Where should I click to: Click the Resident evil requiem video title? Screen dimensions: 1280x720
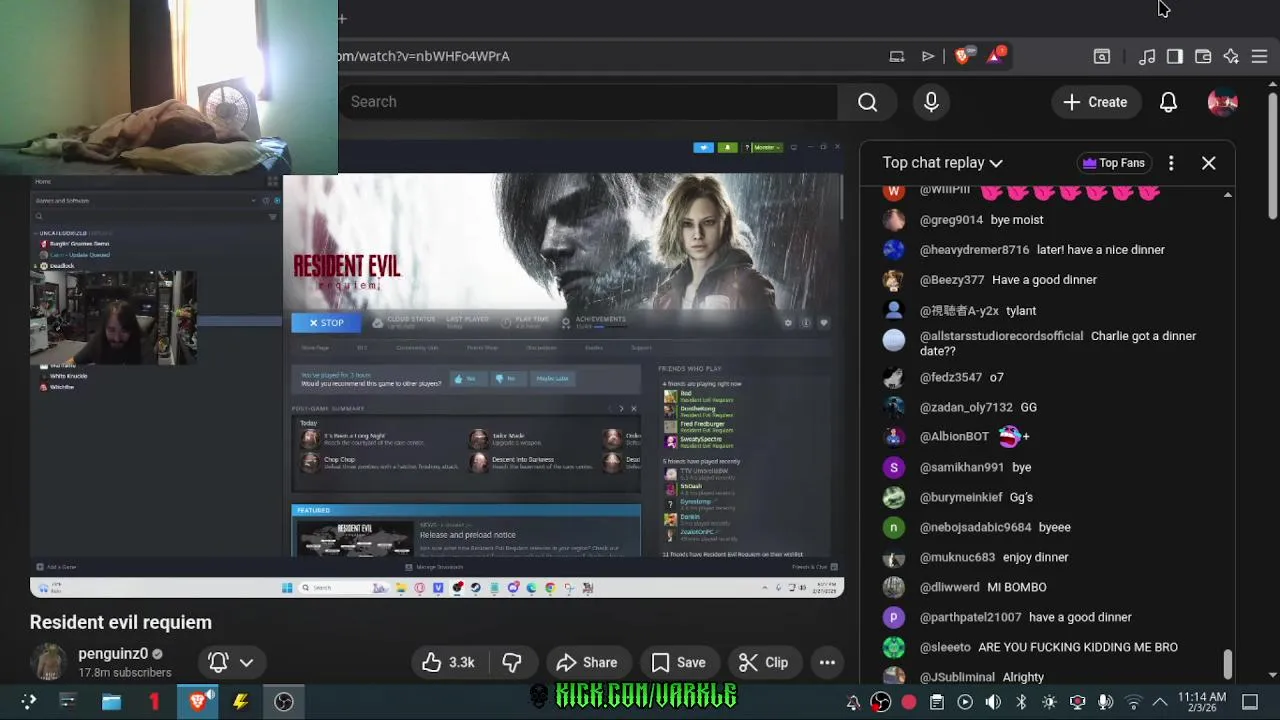tap(121, 622)
